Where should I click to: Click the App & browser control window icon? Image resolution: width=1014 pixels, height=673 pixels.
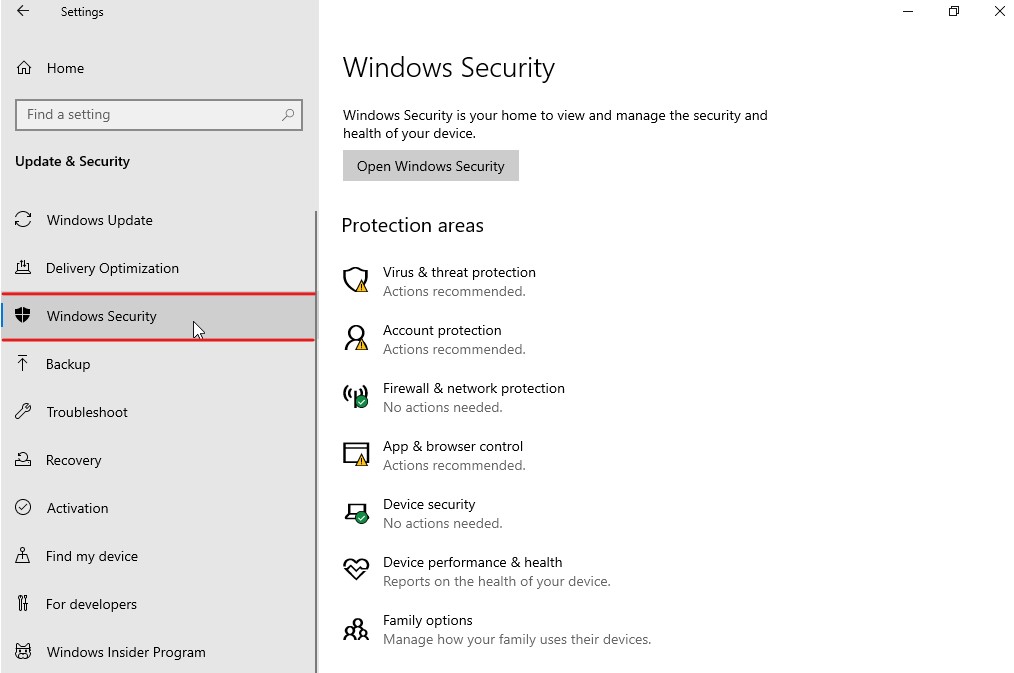click(356, 454)
